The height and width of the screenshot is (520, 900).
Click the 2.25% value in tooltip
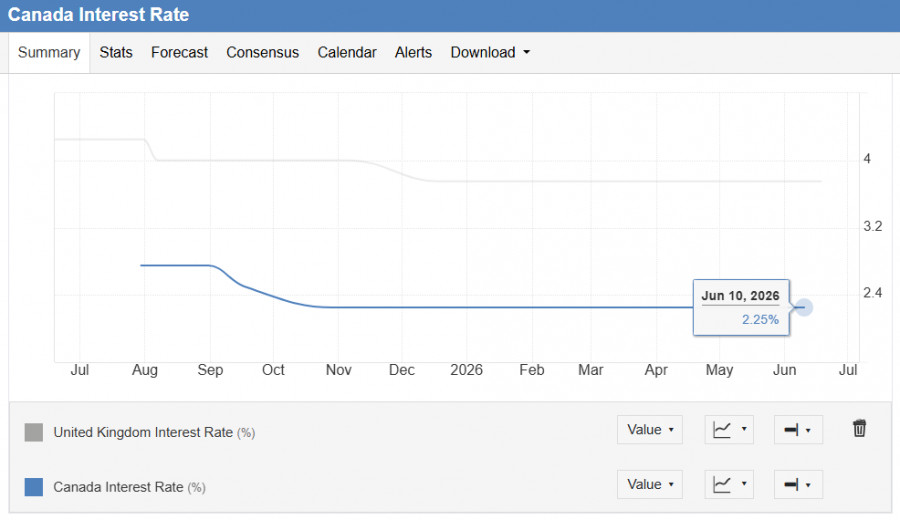(760, 320)
